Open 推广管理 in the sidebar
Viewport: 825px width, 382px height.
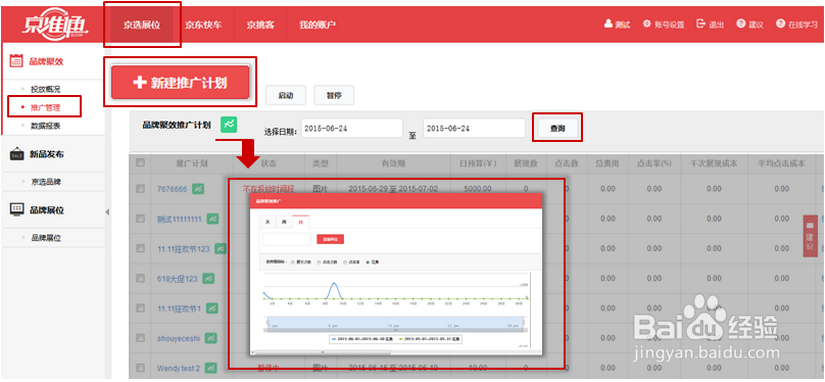45,107
